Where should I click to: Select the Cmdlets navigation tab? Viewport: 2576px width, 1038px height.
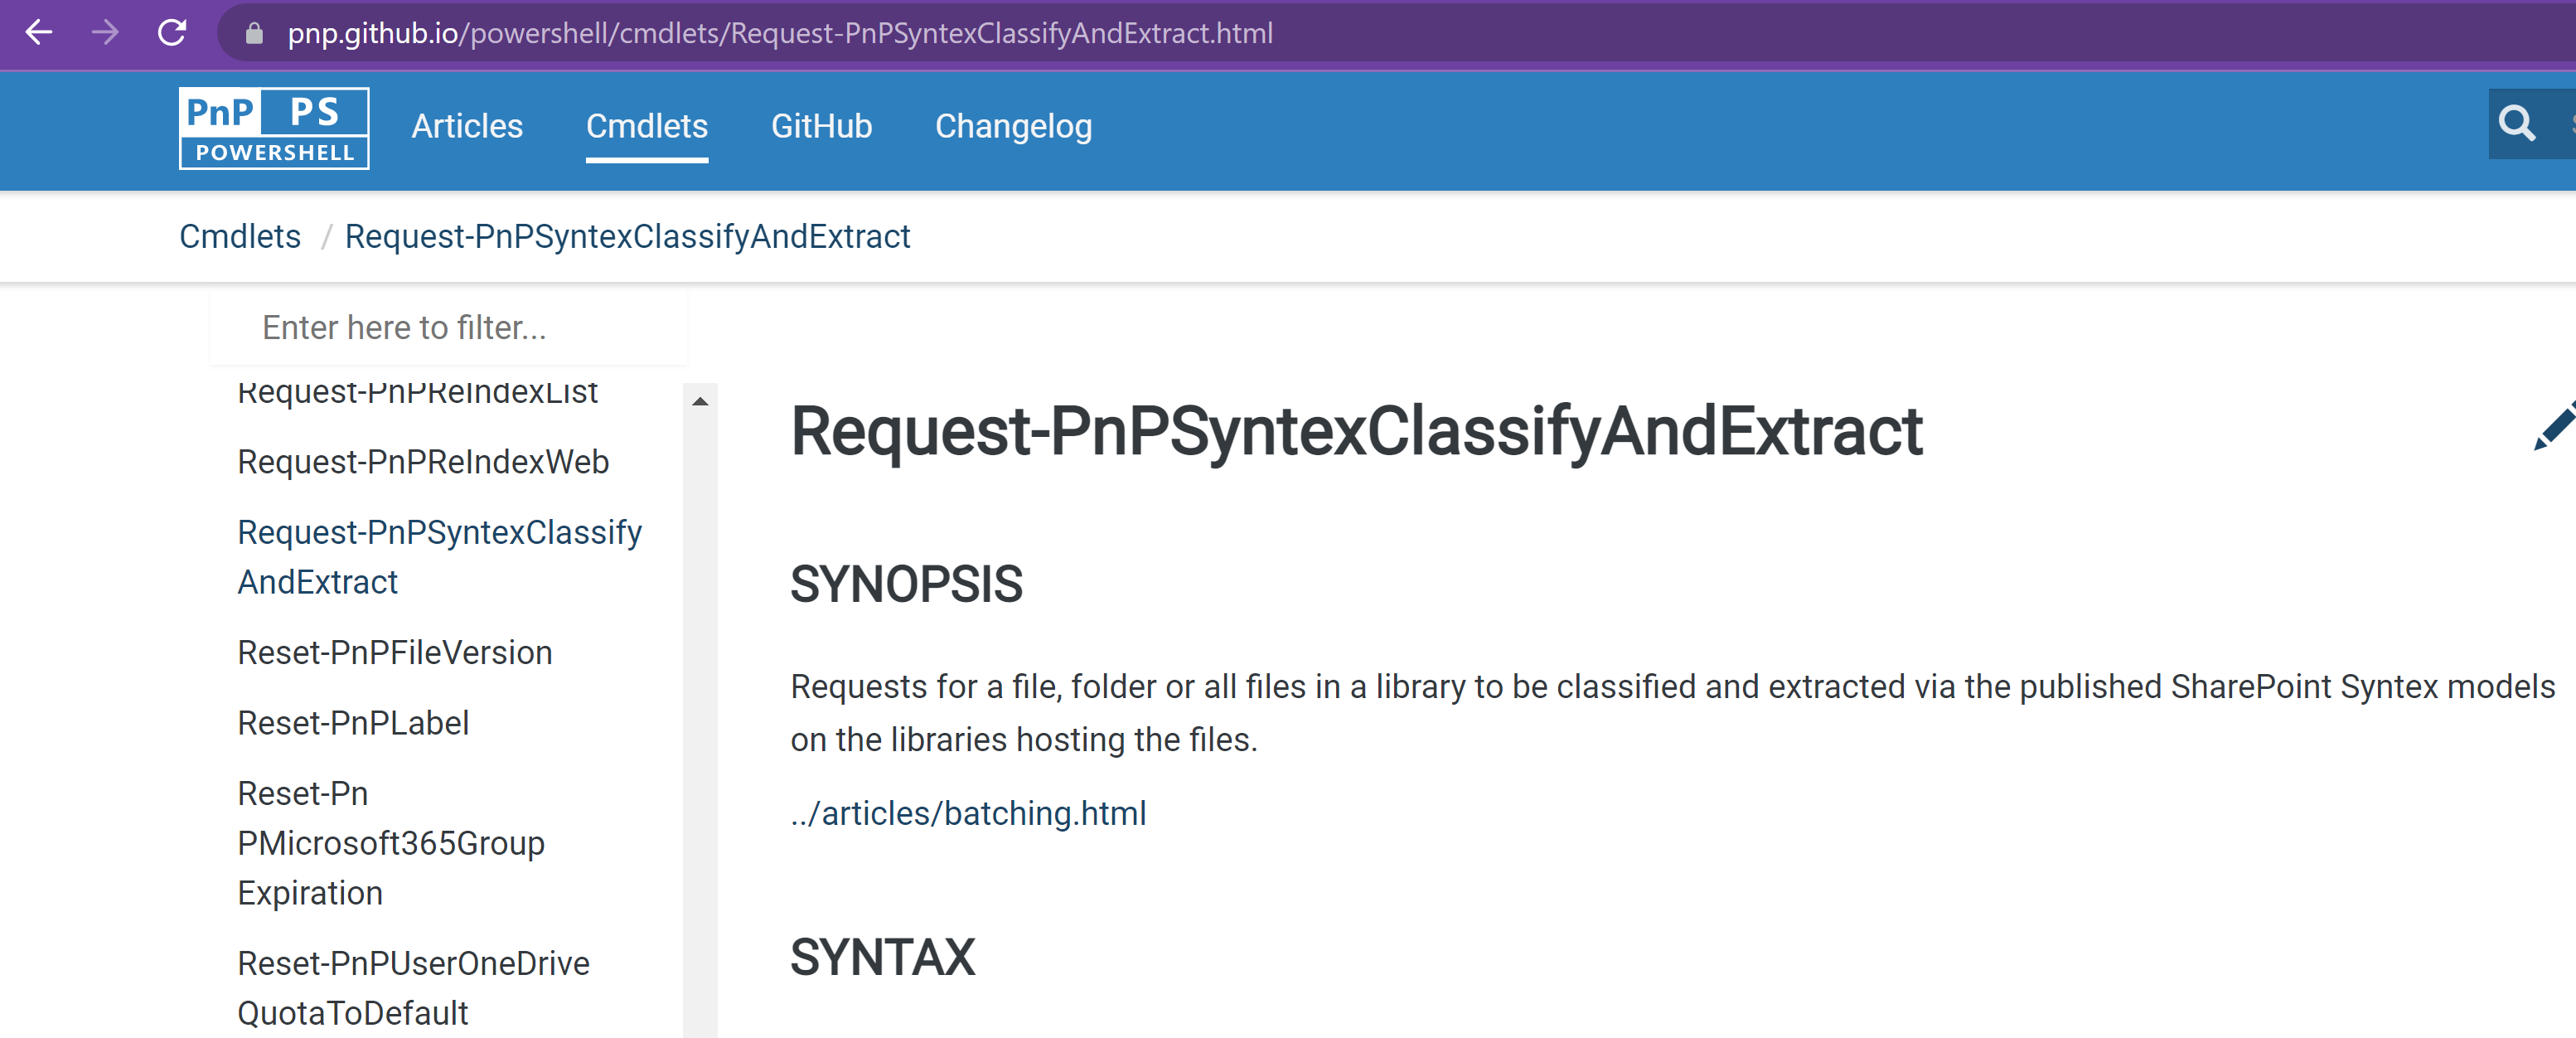tap(646, 126)
